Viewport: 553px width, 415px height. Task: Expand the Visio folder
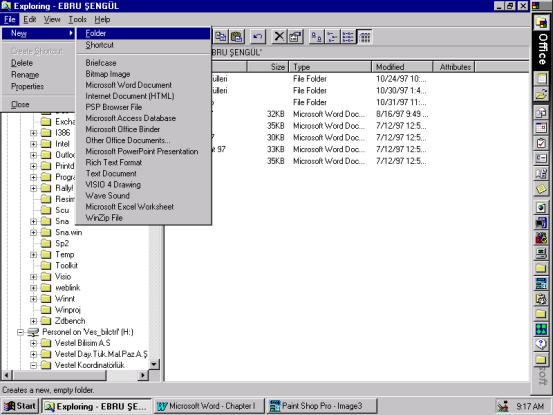pos(34,277)
